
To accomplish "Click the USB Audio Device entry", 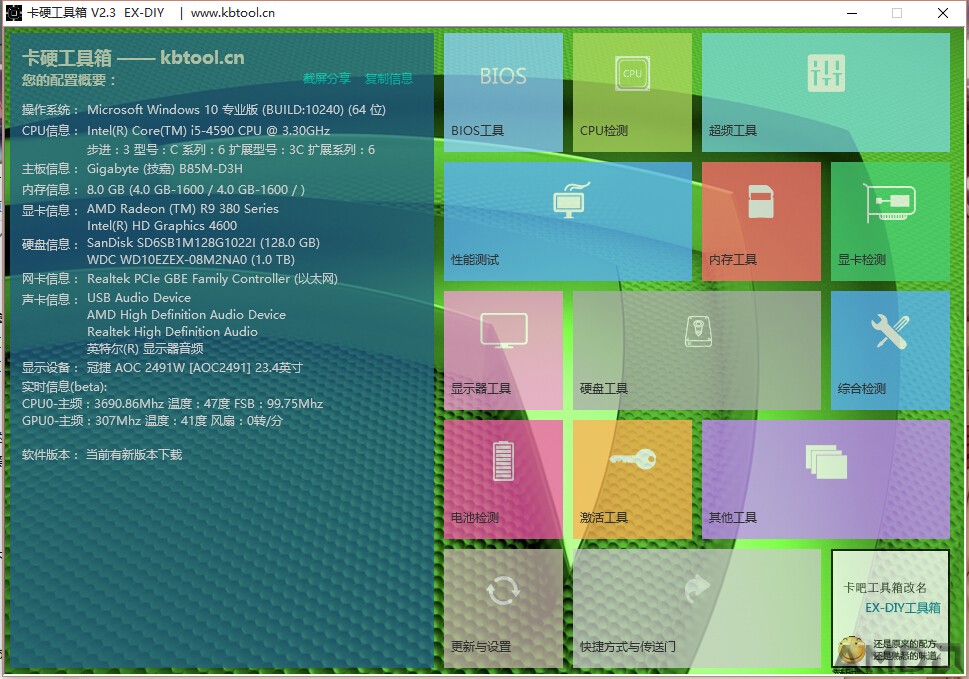I will pos(138,298).
